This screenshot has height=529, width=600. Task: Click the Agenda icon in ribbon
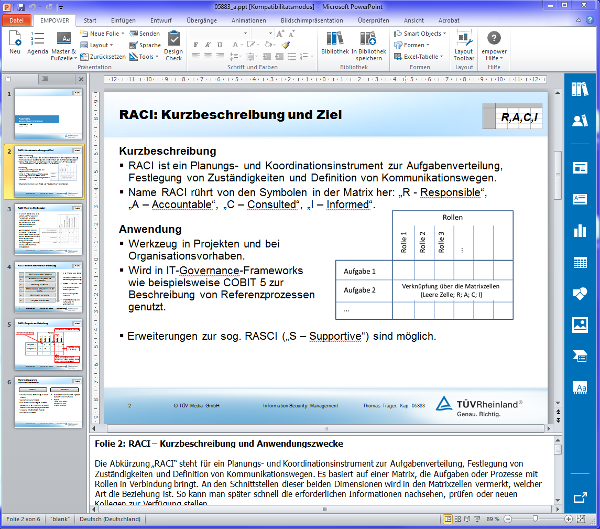click(38, 44)
